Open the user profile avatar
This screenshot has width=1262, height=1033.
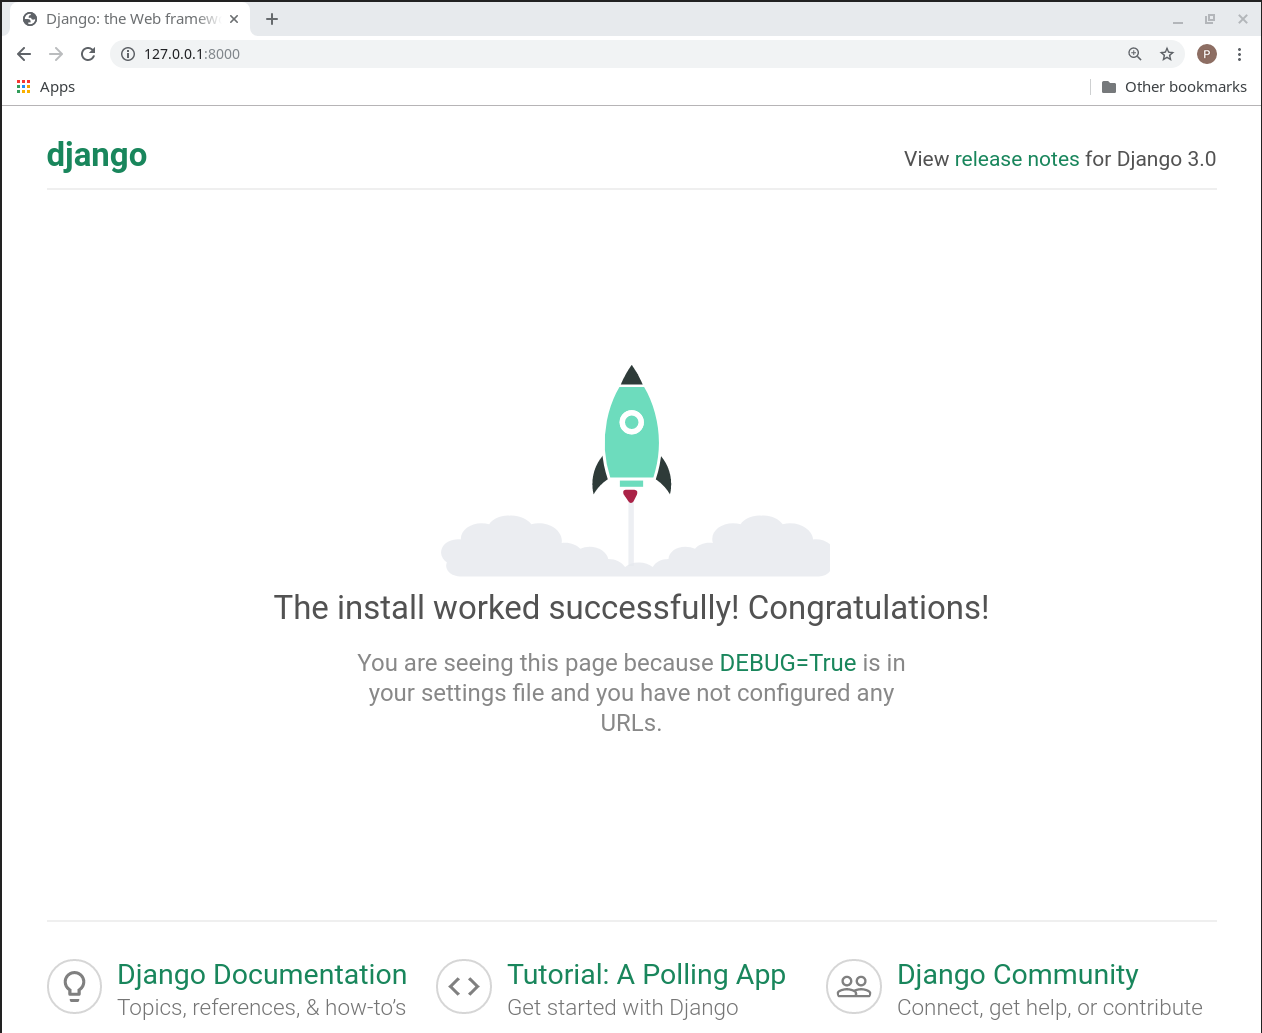[1207, 54]
